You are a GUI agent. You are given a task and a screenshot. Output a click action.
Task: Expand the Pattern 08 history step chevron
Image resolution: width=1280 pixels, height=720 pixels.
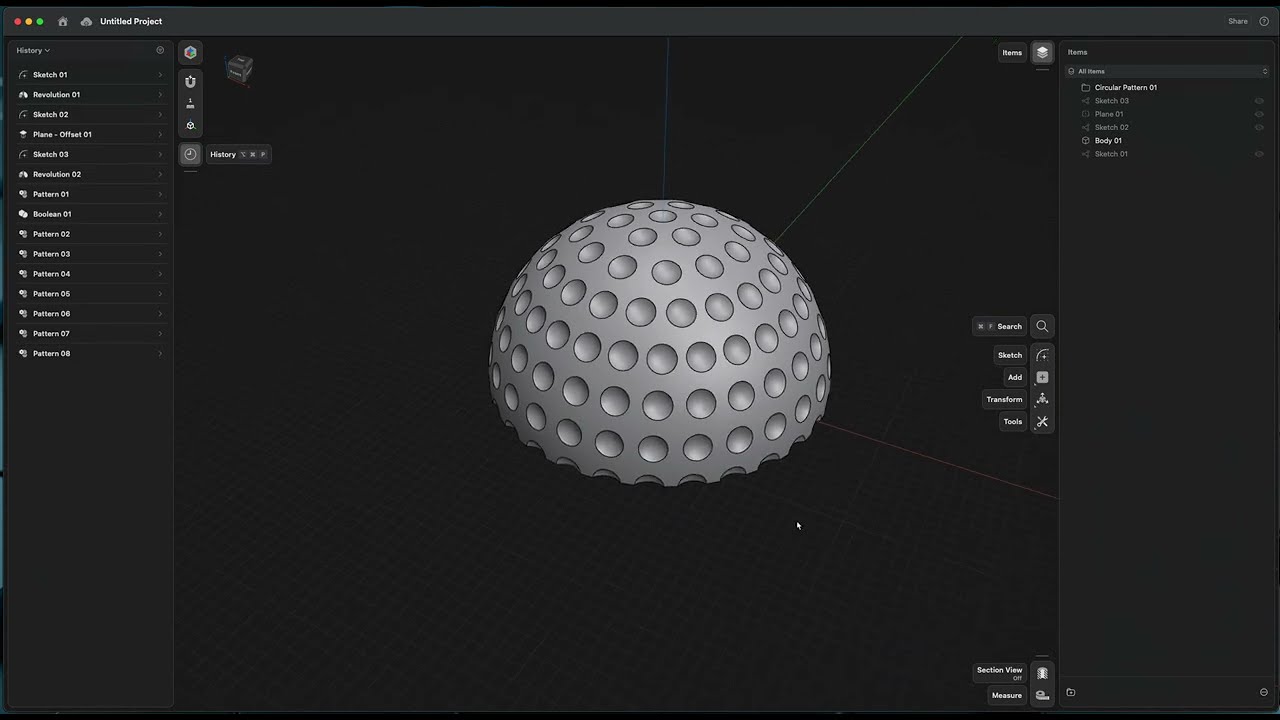click(x=160, y=353)
